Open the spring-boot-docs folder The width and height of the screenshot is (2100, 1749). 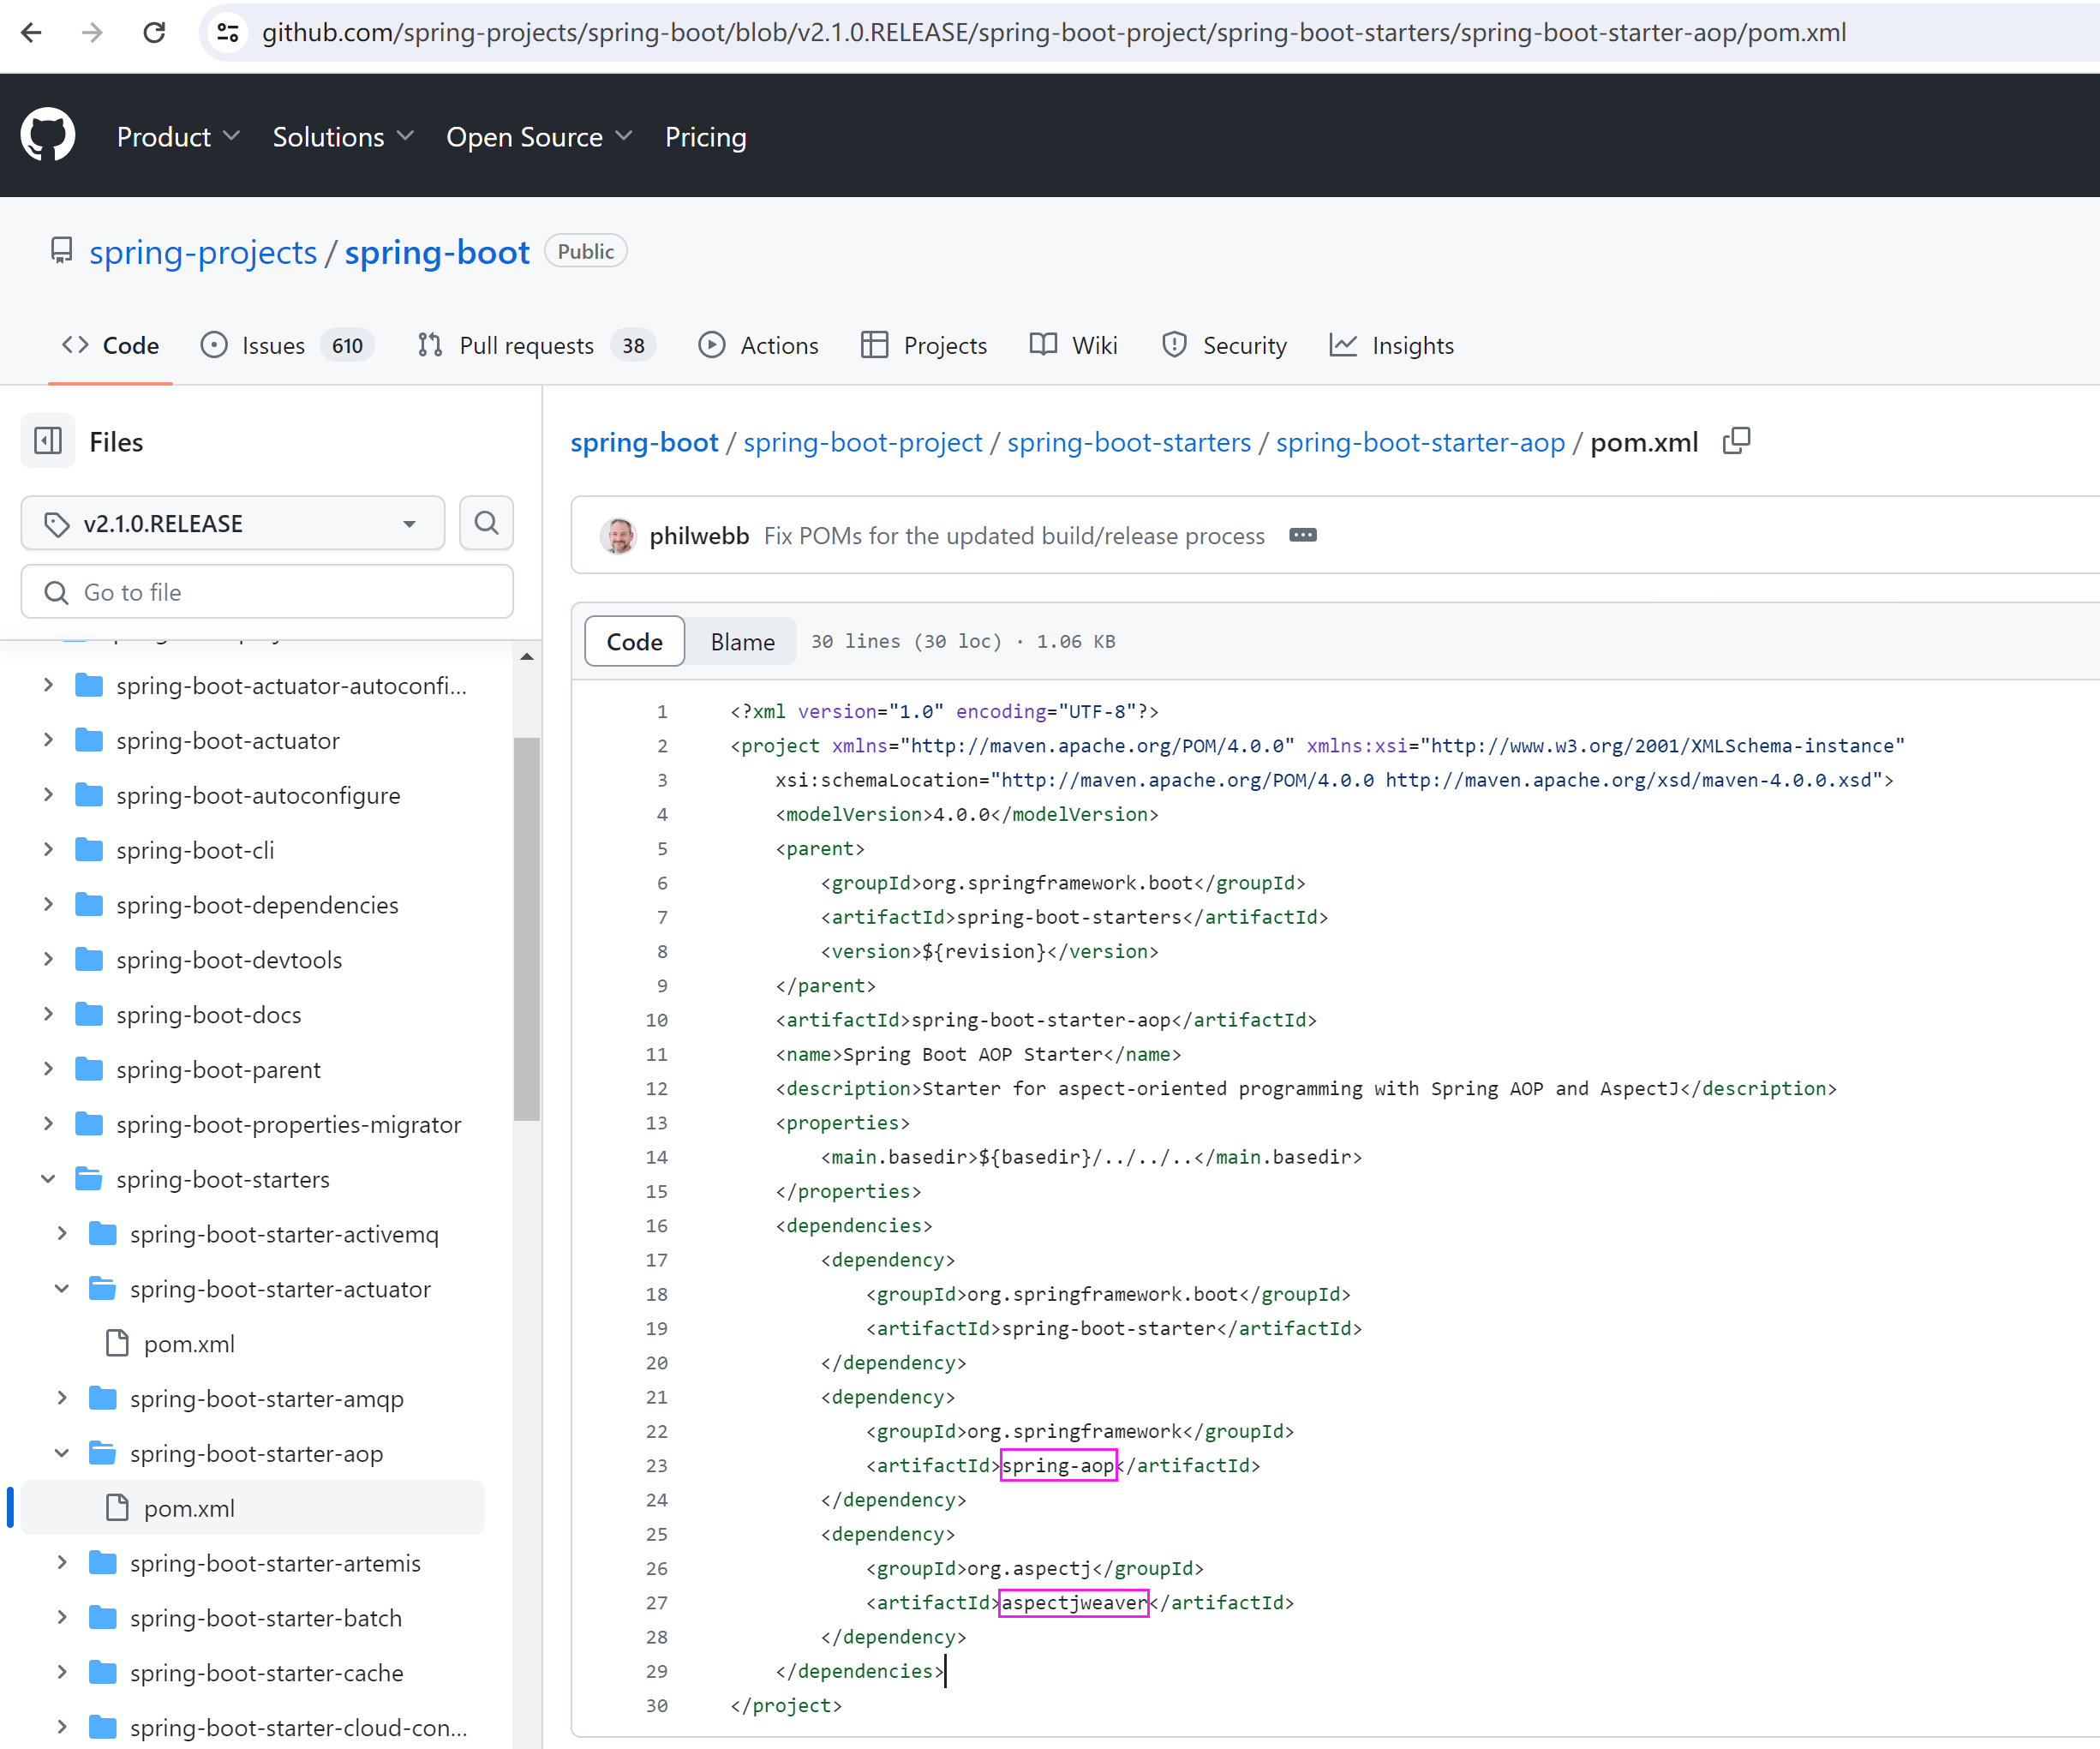208,1015
